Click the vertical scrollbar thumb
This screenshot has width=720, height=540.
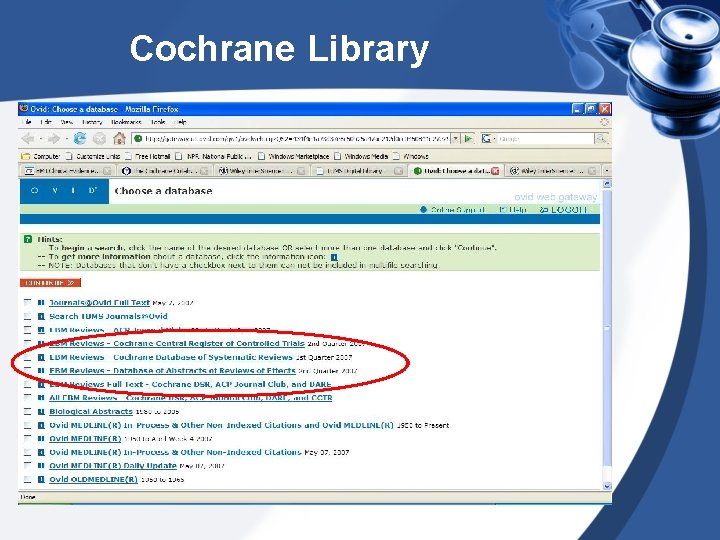pos(607,328)
